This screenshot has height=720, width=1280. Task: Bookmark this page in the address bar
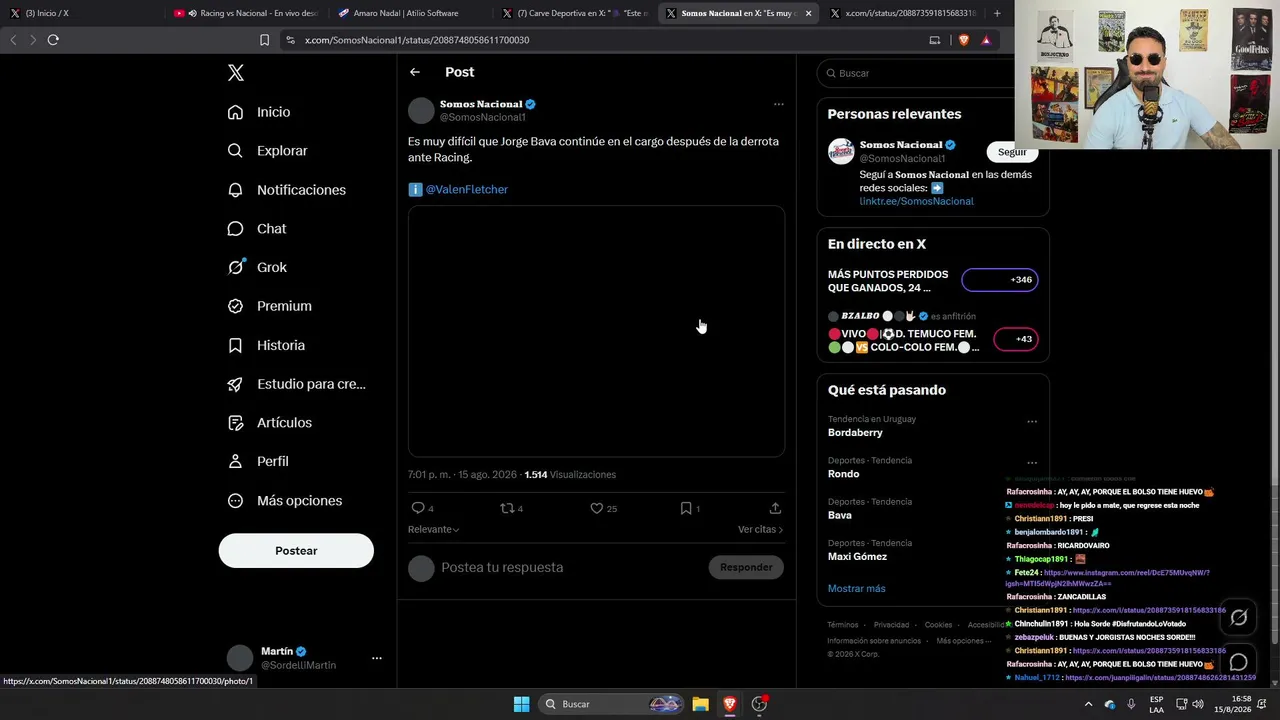264,40
